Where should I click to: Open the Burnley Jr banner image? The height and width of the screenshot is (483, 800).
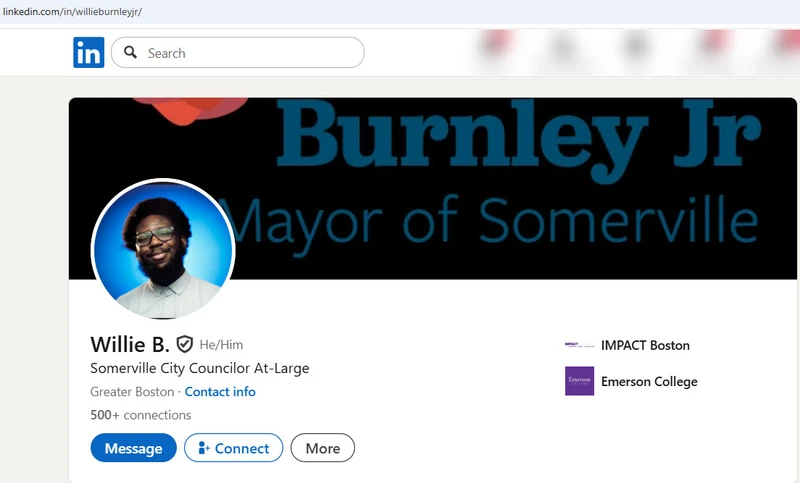pos(433,188)
